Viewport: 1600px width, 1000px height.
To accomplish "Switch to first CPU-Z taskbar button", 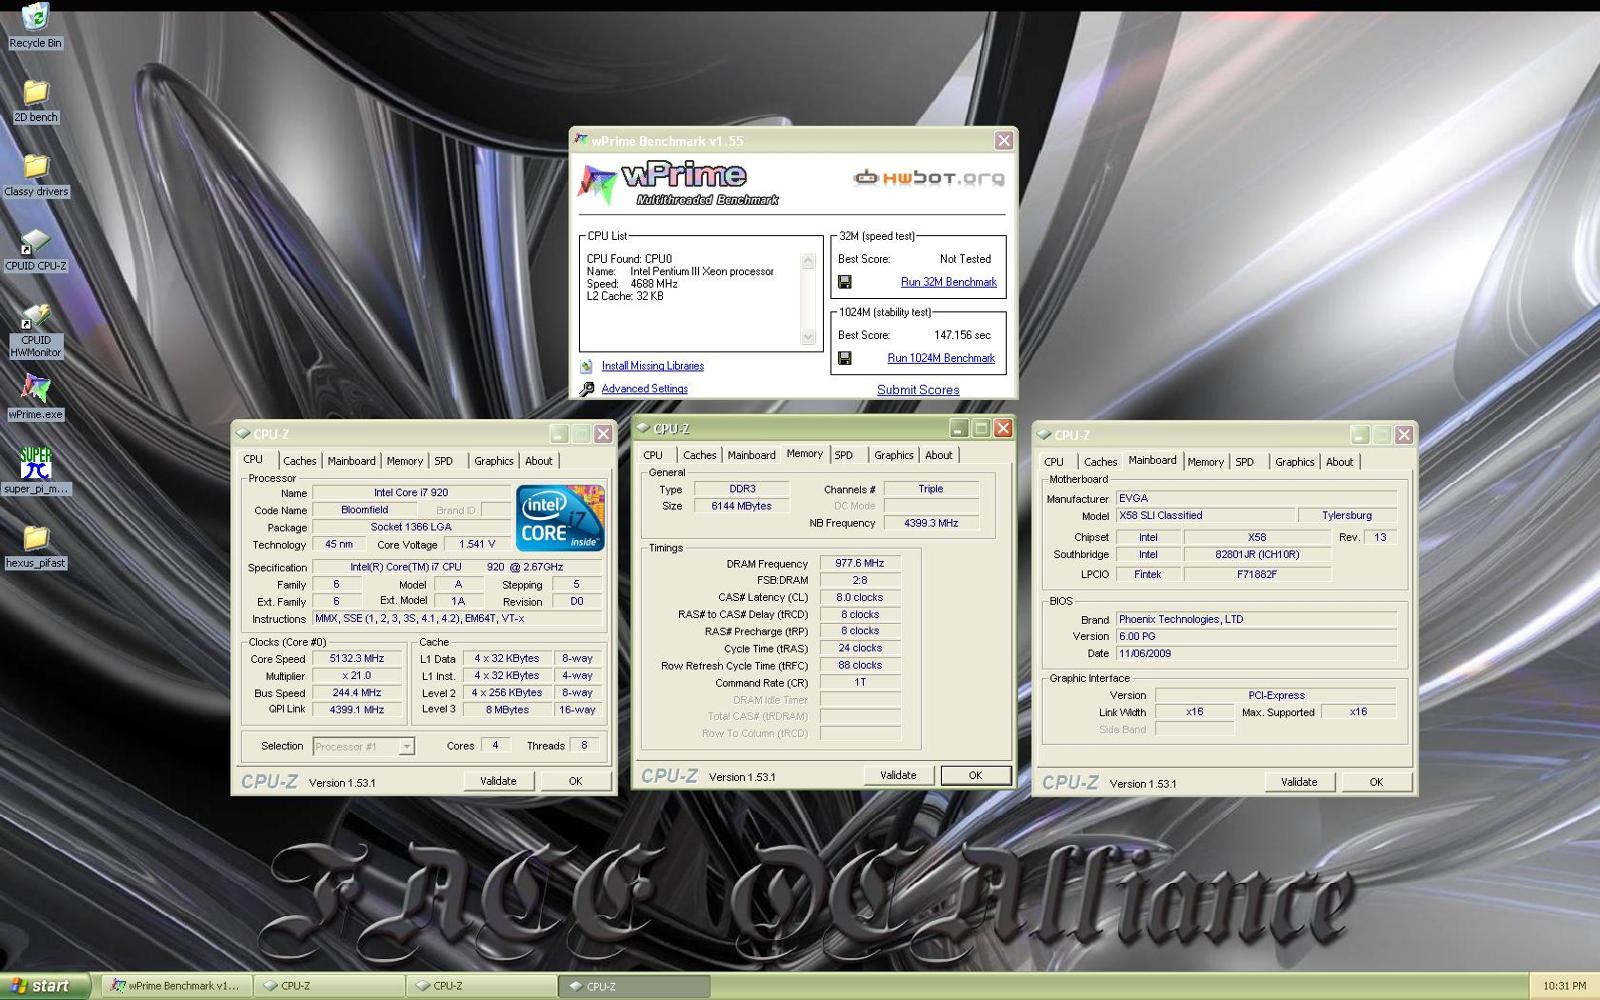I will pyautogui.click(x=329, y=986).
